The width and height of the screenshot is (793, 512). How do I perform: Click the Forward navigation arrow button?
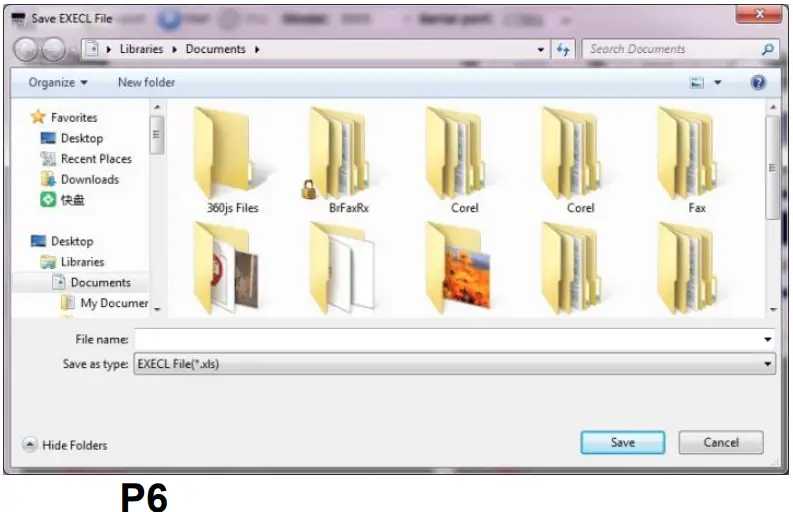click(54, 50)
